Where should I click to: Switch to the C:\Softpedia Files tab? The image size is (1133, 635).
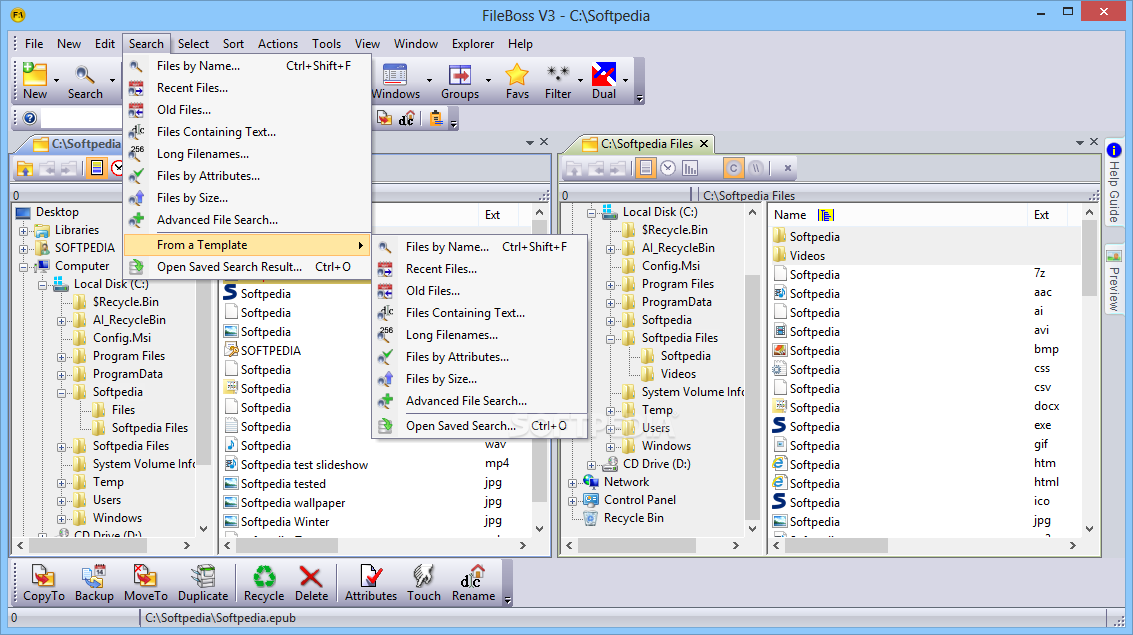(646, 144)
